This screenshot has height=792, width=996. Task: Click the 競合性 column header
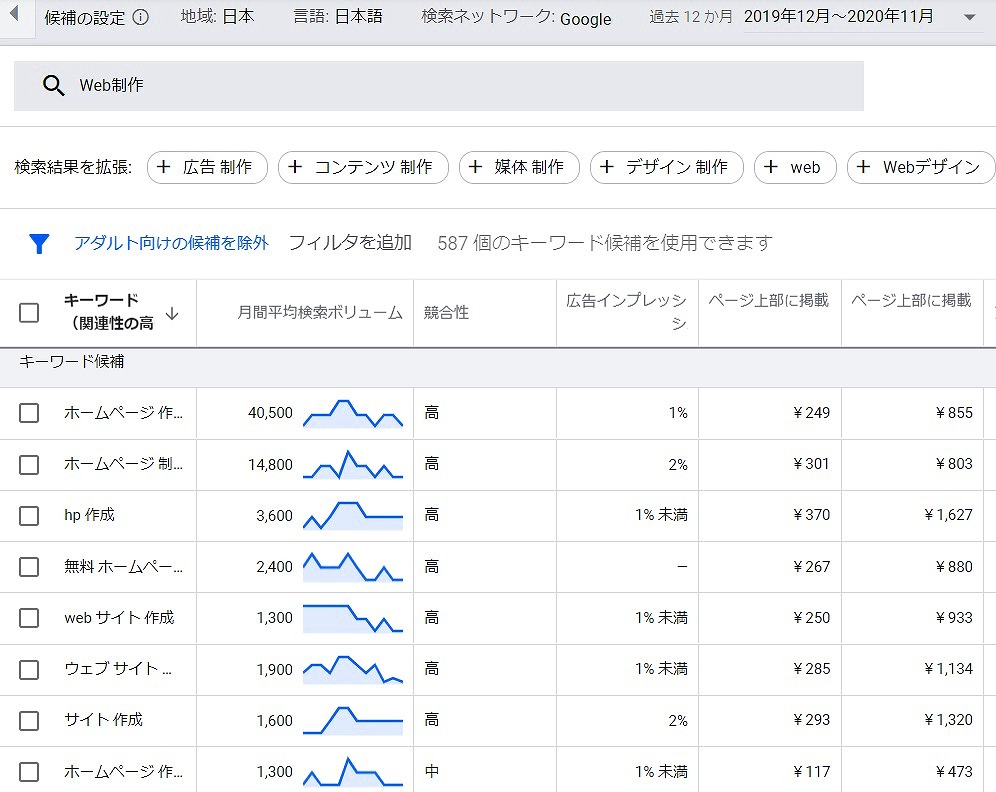point(446,313)
